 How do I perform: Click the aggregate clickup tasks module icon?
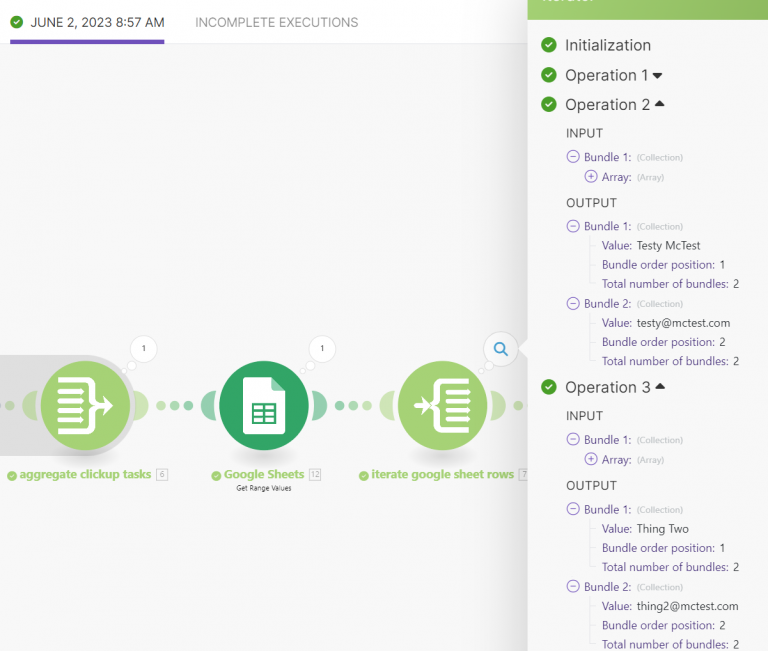coord(85,406)
